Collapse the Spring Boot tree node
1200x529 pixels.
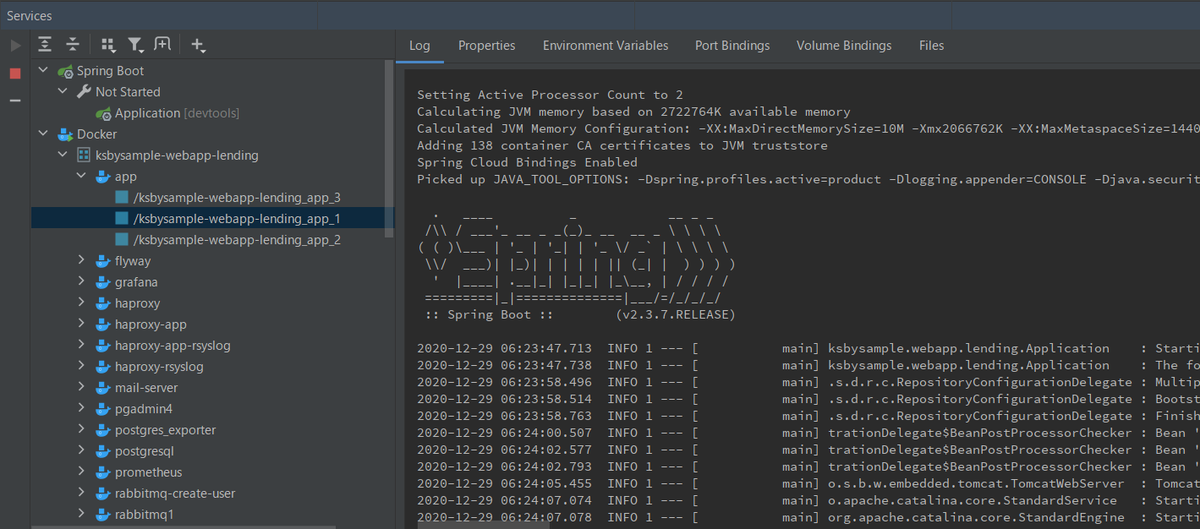(43, 71)
